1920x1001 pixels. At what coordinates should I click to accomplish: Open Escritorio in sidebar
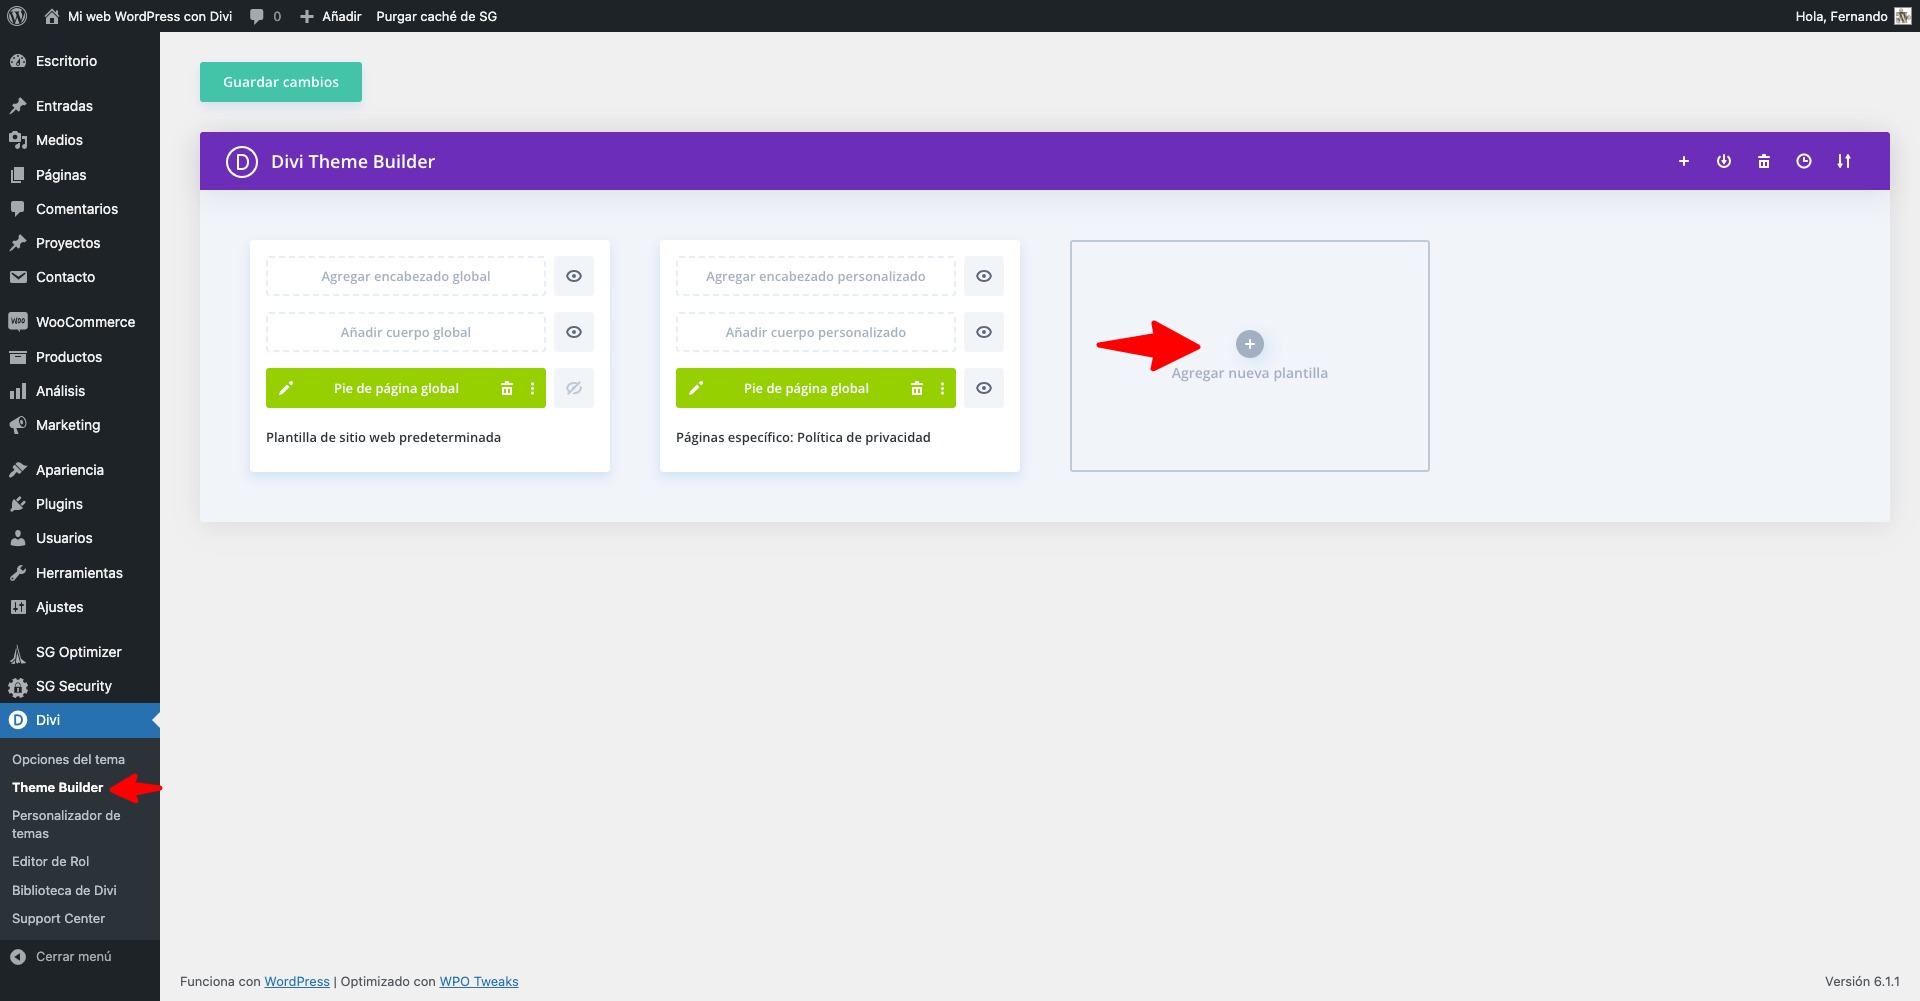click(80, 61)
